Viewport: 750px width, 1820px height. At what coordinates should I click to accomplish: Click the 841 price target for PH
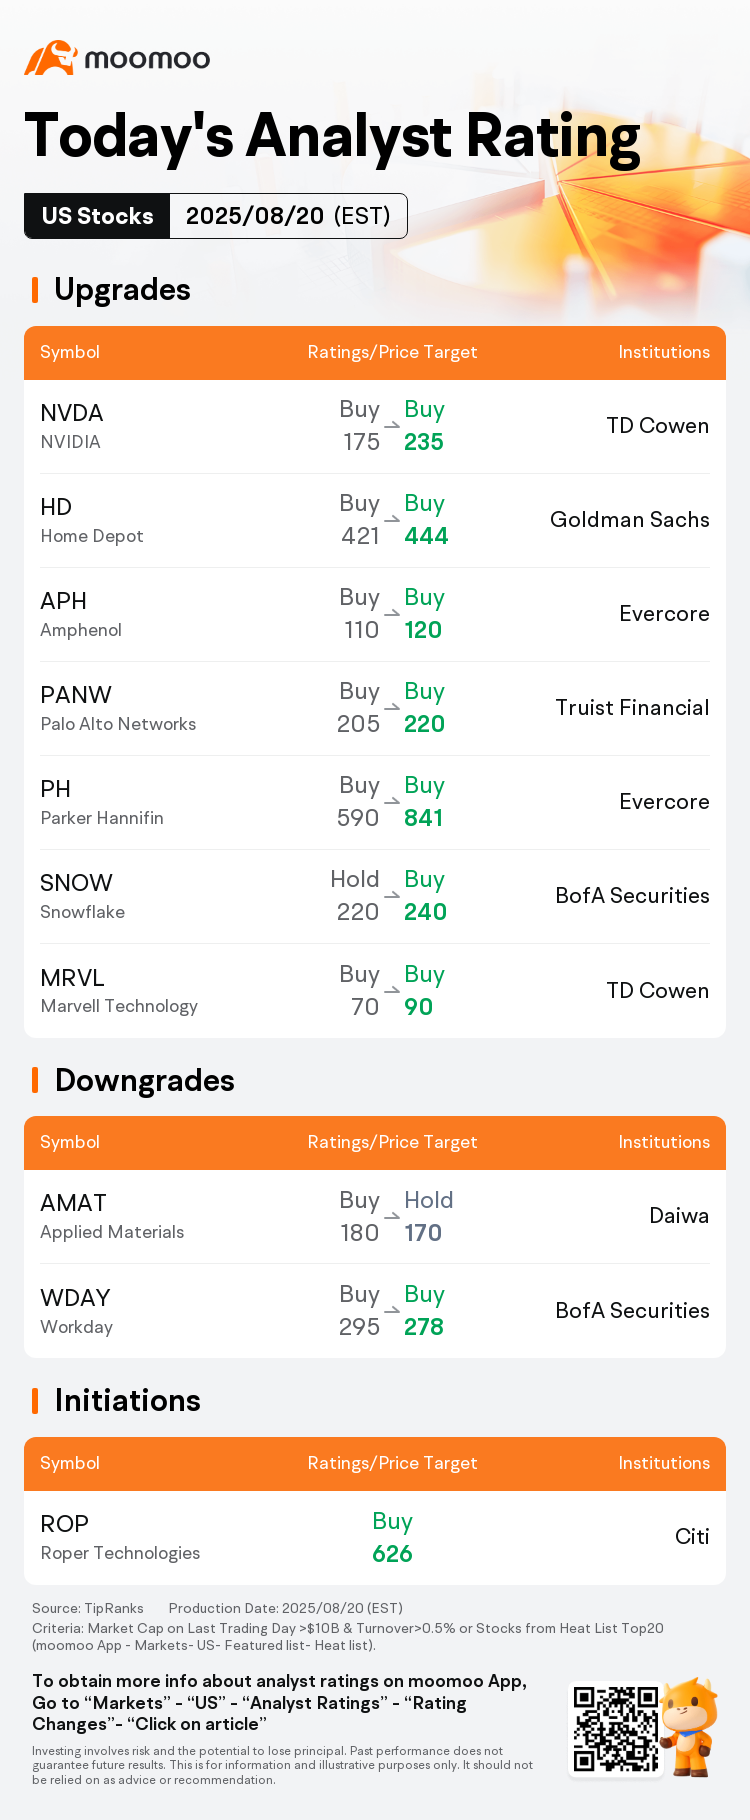coord(423,818)
